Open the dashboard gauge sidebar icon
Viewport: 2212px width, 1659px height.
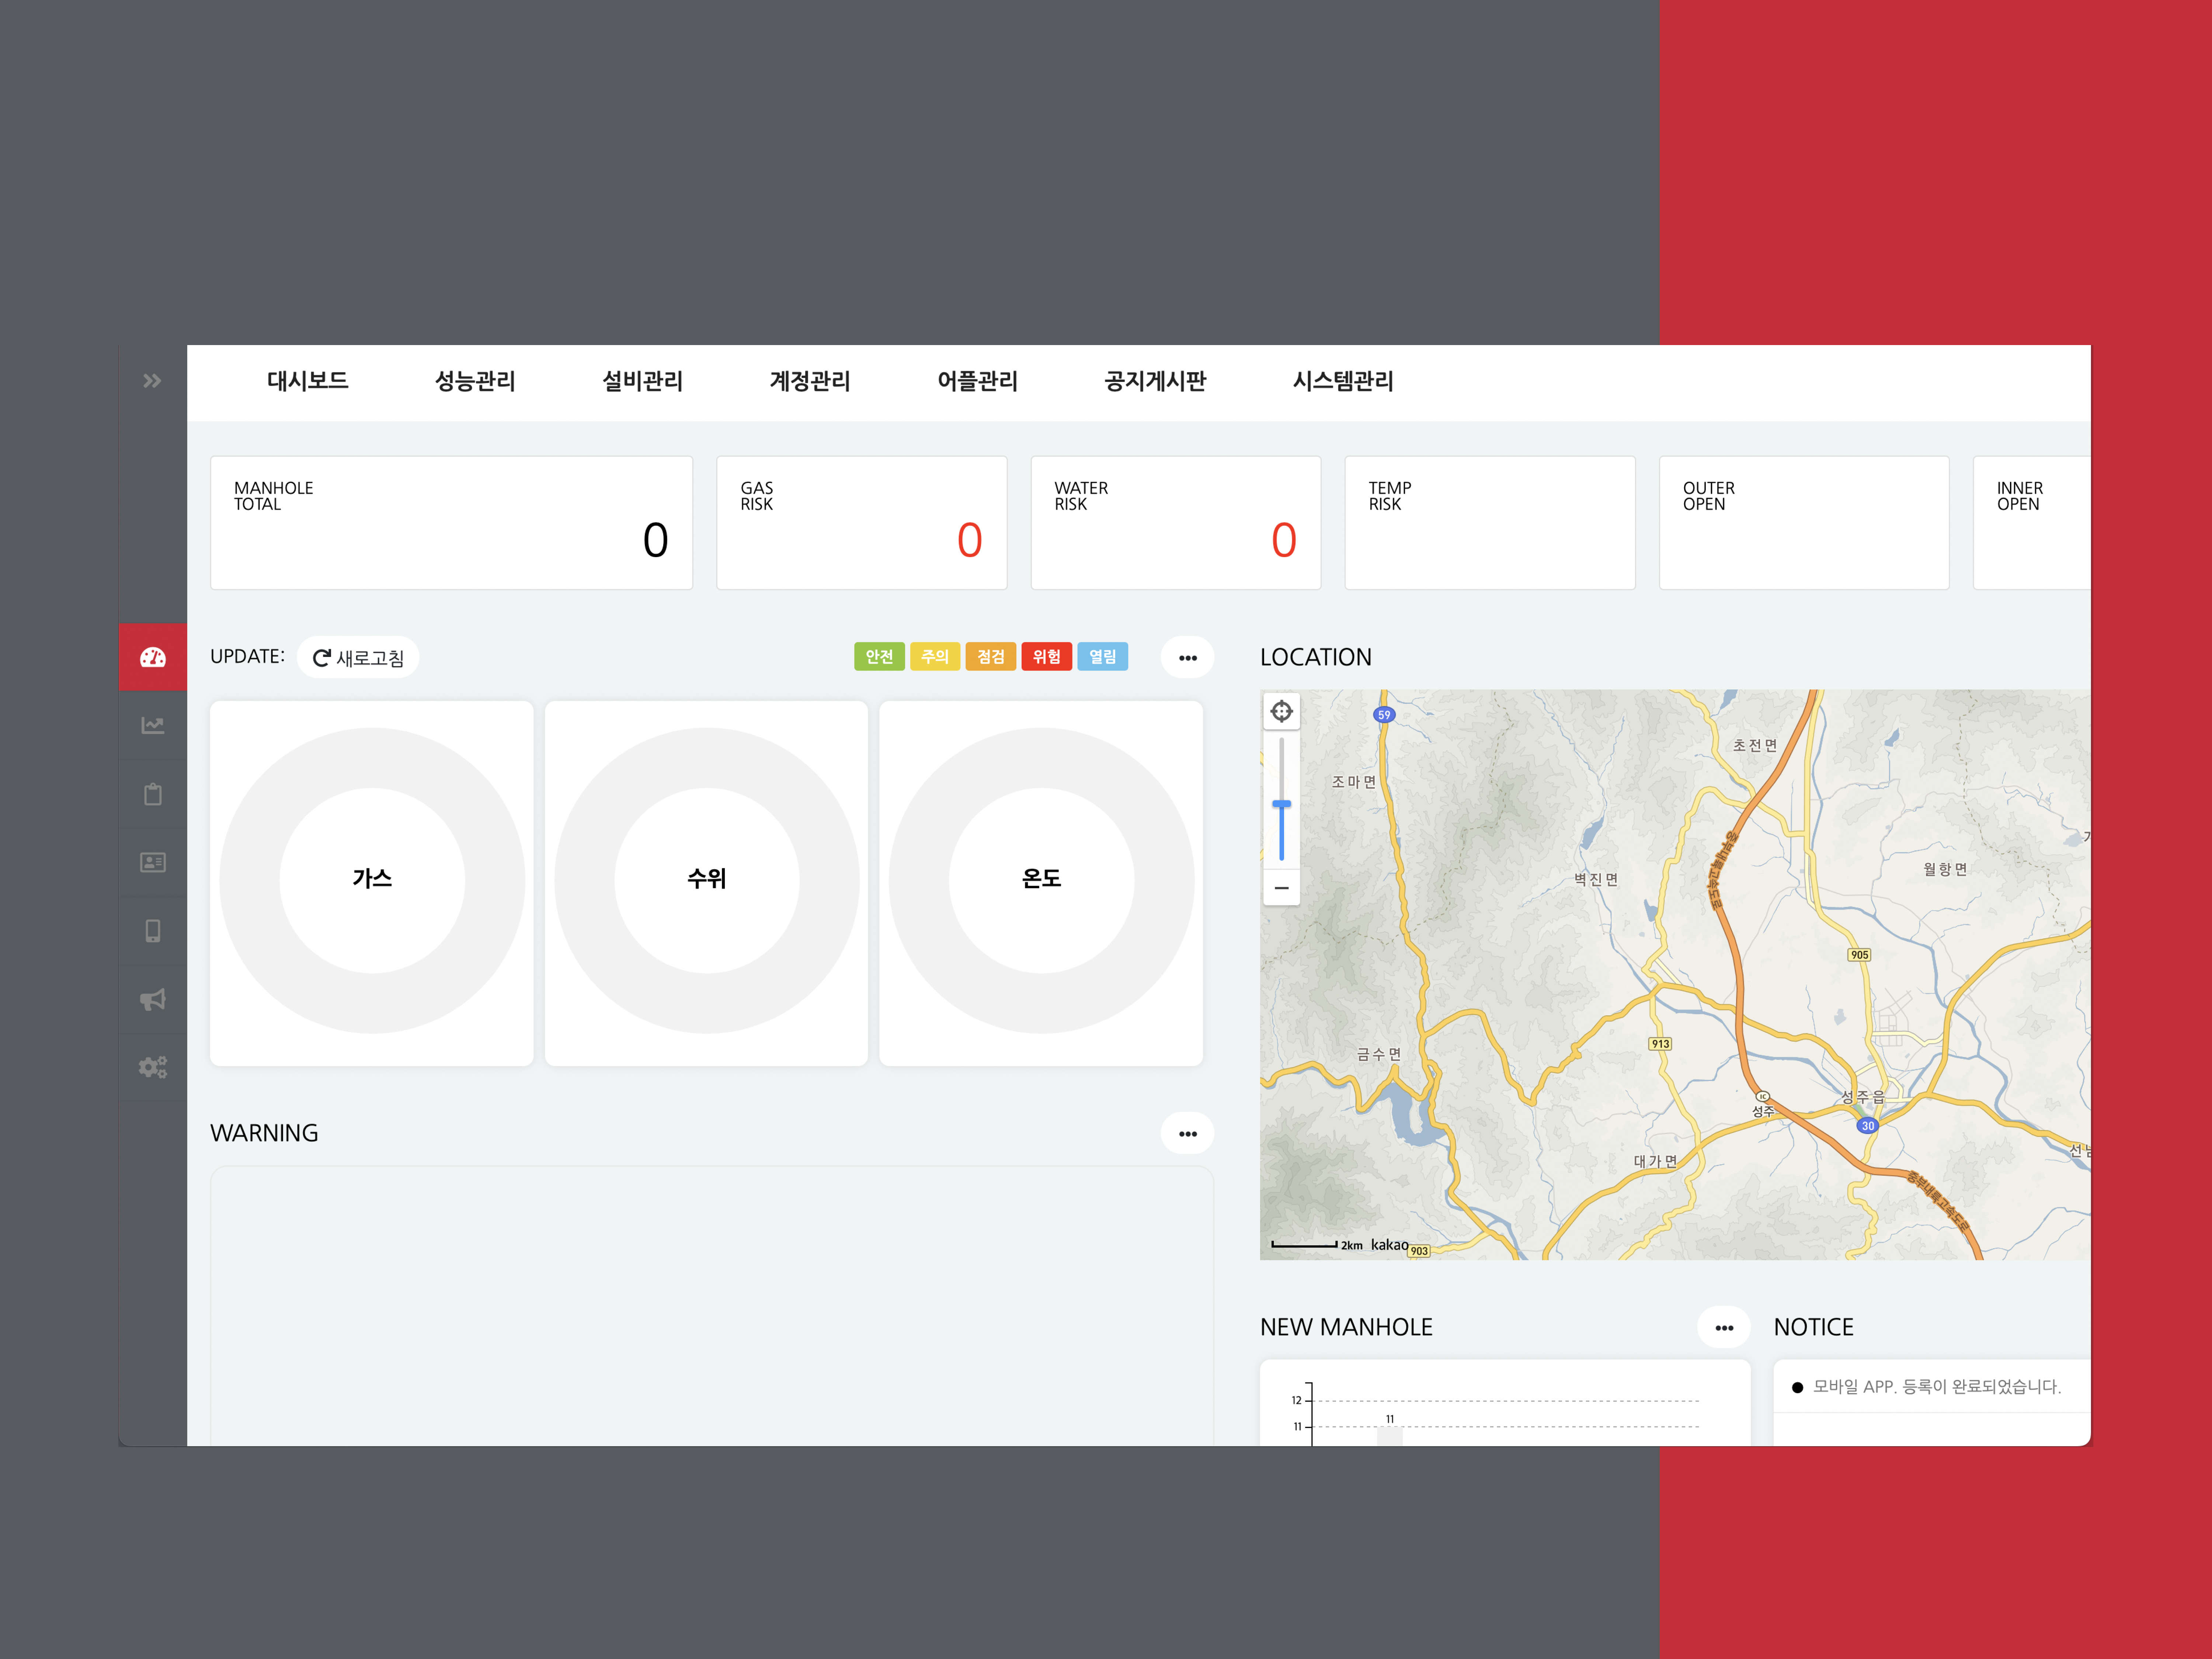tap(153, 657)
